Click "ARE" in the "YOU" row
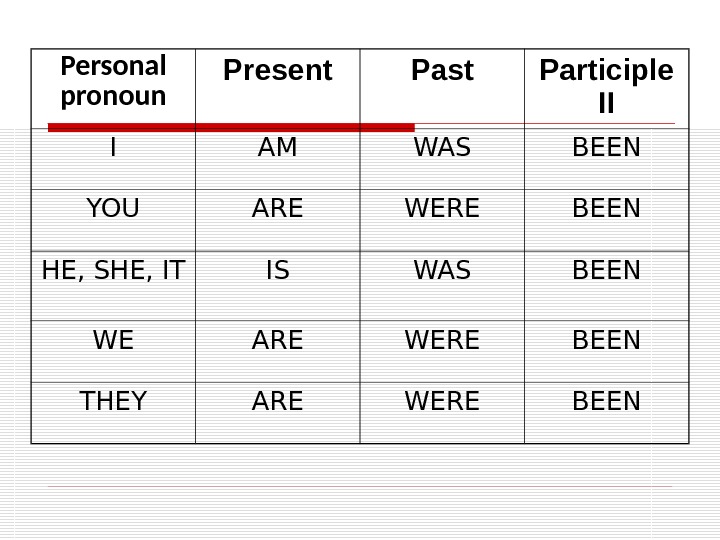Image resolution: width=720 pixels, height=540 pixels. coord(277,209)
